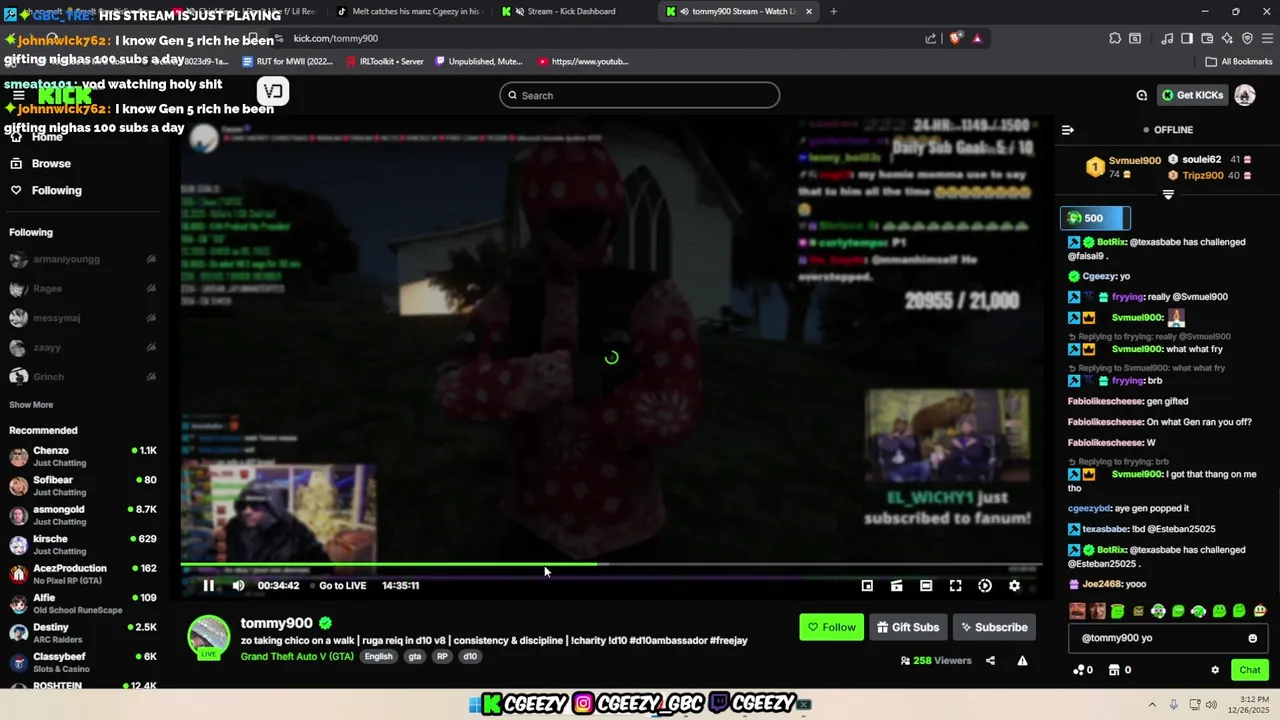
Task: Open the profile avatar menu
Action: 1245,95
